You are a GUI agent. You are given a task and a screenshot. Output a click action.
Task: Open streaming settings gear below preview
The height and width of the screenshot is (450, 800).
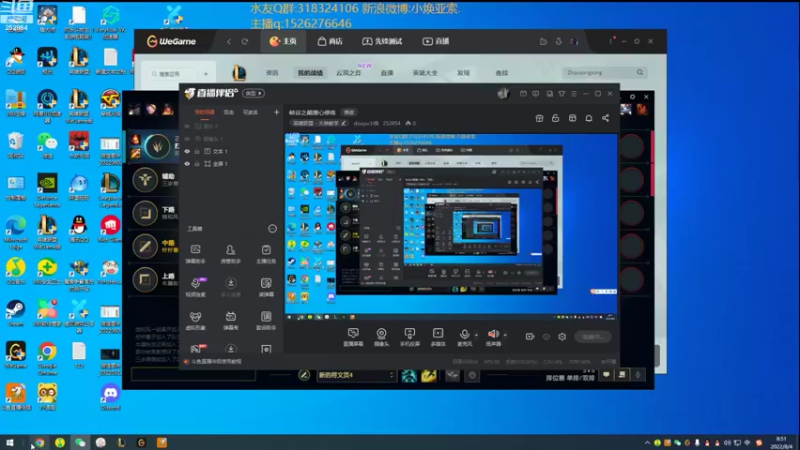point(562,337)
